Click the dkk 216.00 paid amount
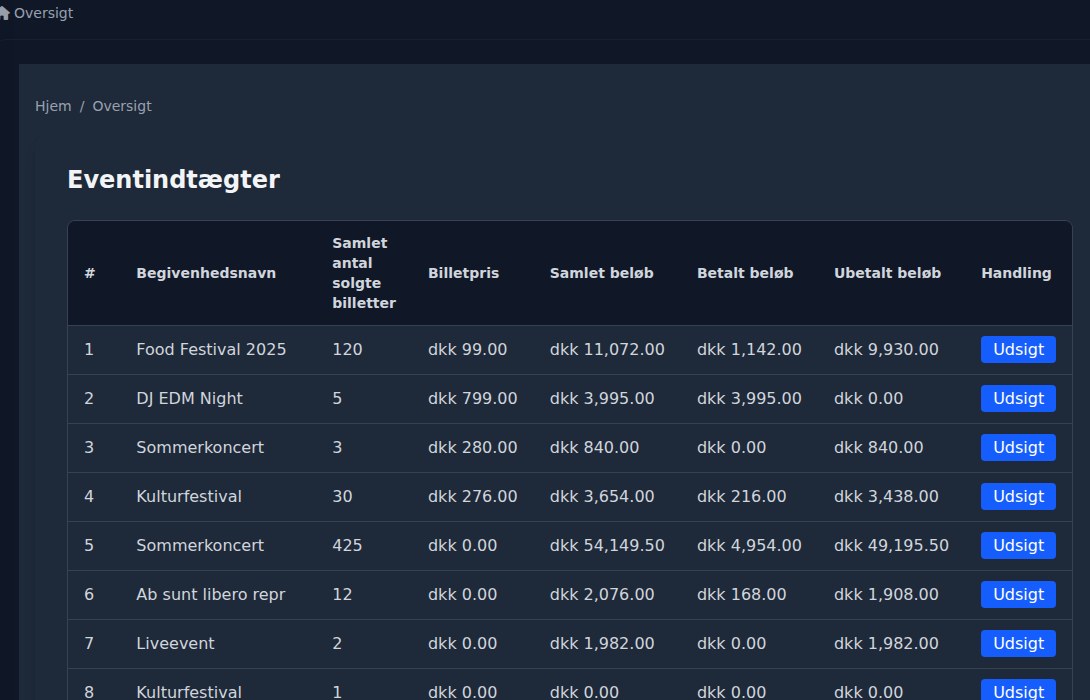This screenshot has height=700, width=1090. tap(741, 497)
